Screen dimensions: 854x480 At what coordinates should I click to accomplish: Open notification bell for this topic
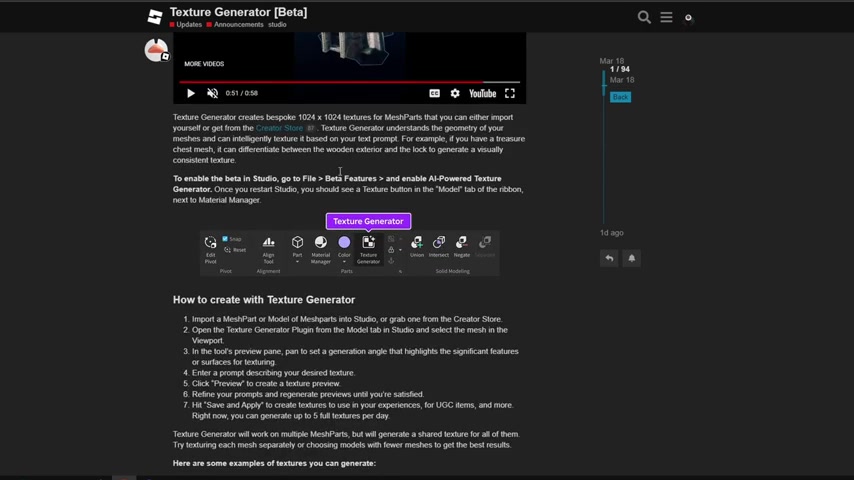632,258
